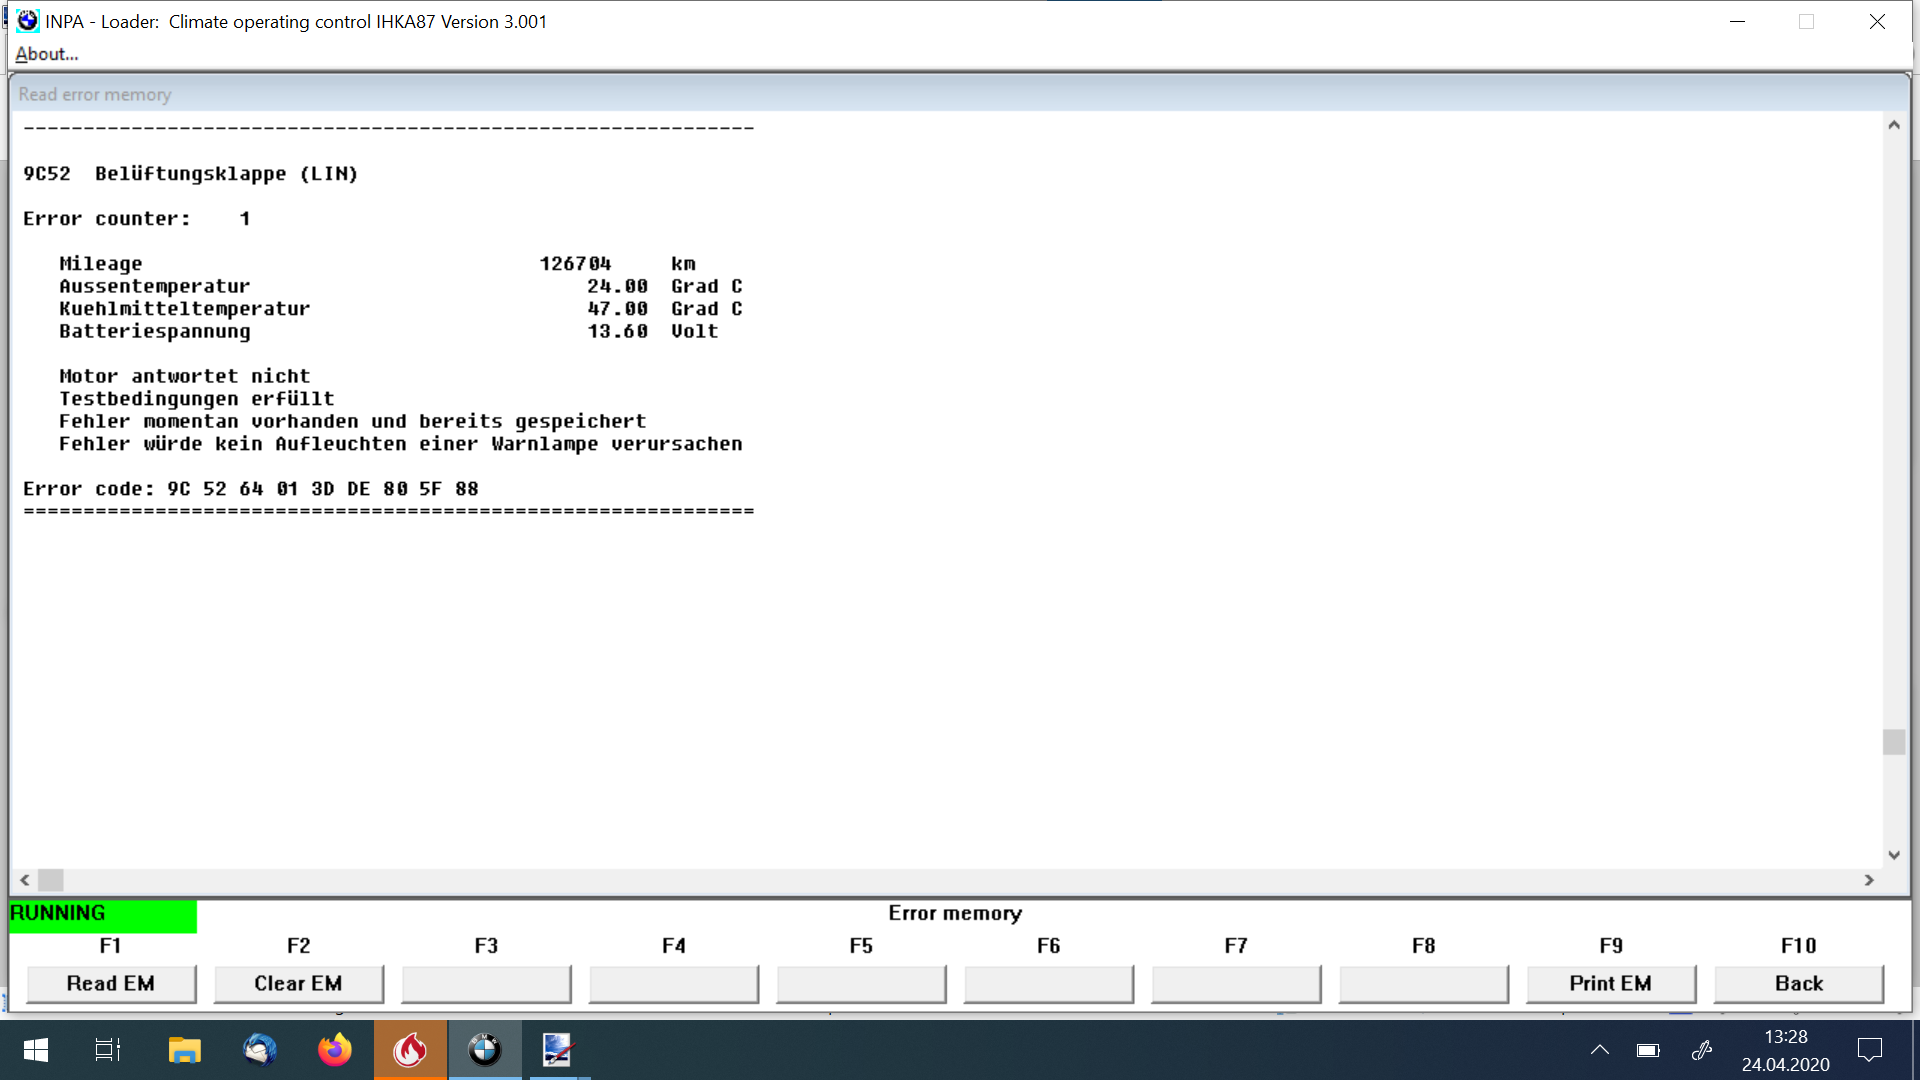Click the 'Motor antwortet nicht' line
This screenshot has width=1920, height=1080.
coord(185,377)
